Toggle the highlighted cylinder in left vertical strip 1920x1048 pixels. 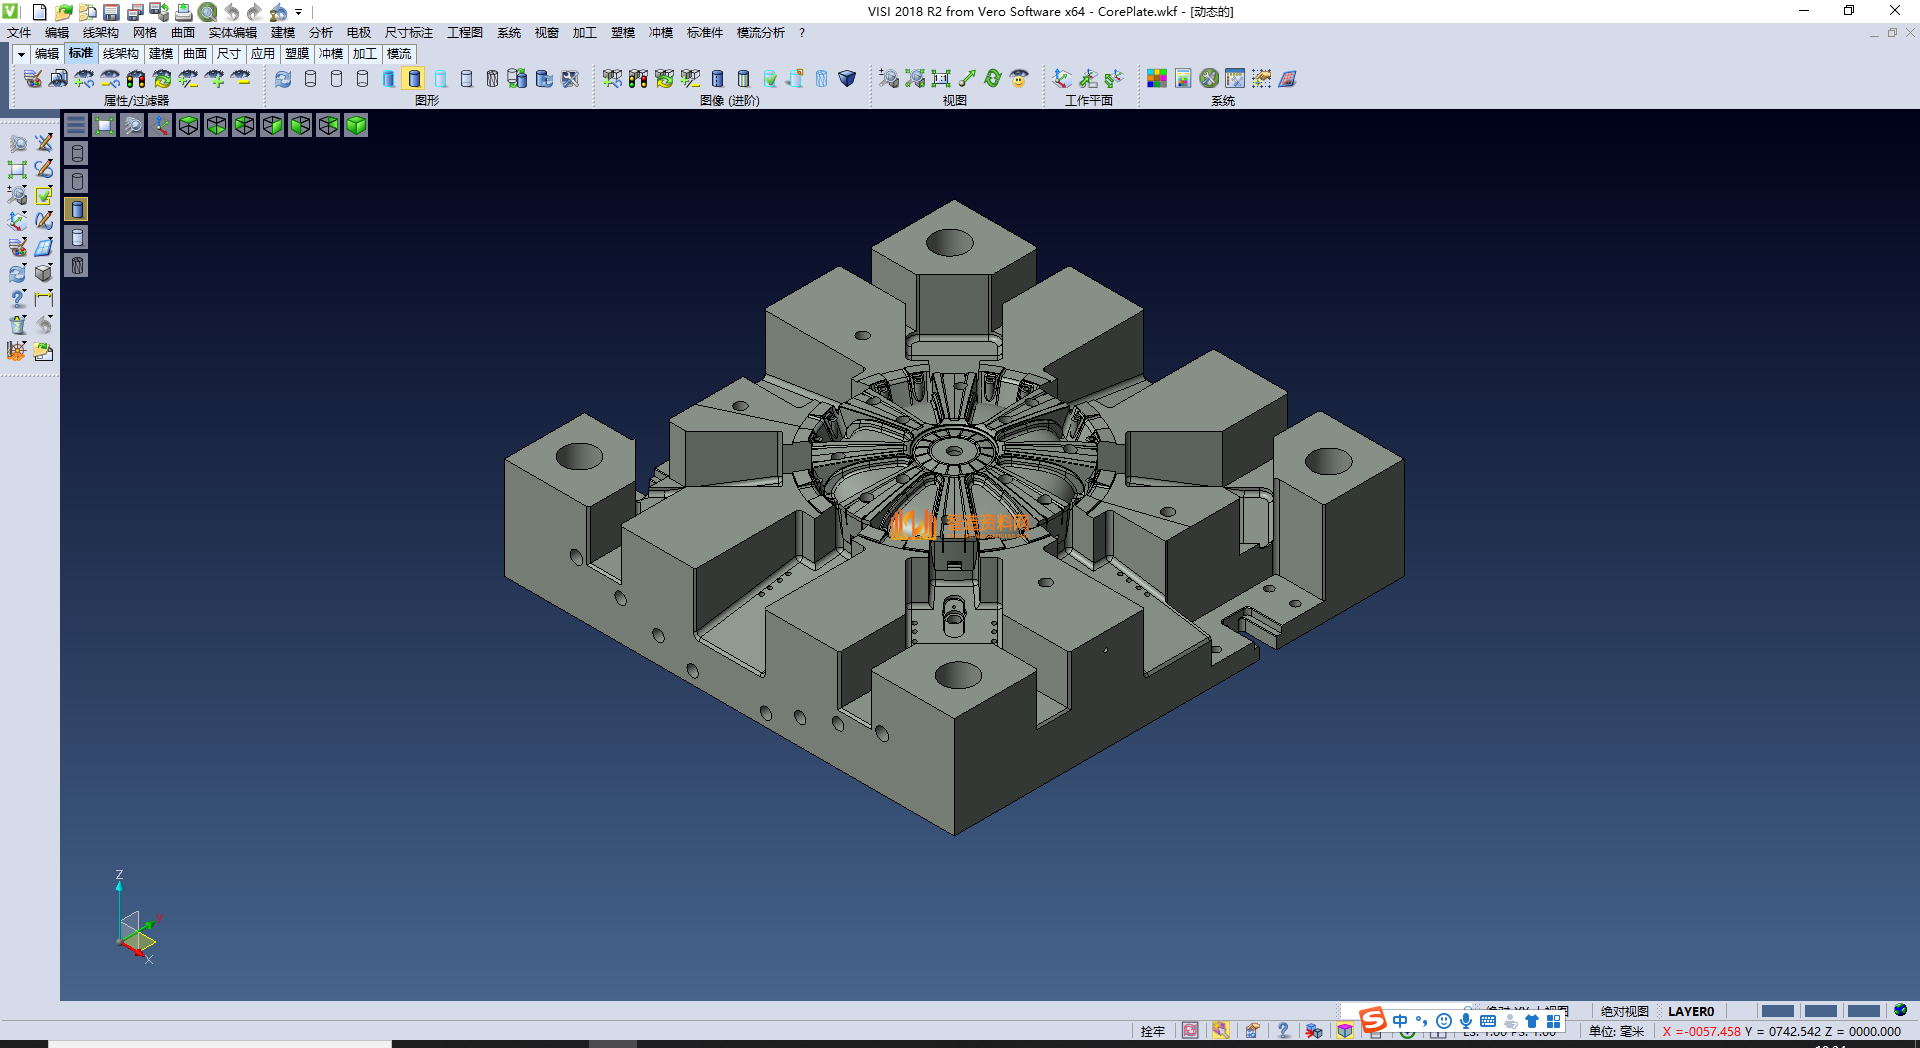(77, 209)
